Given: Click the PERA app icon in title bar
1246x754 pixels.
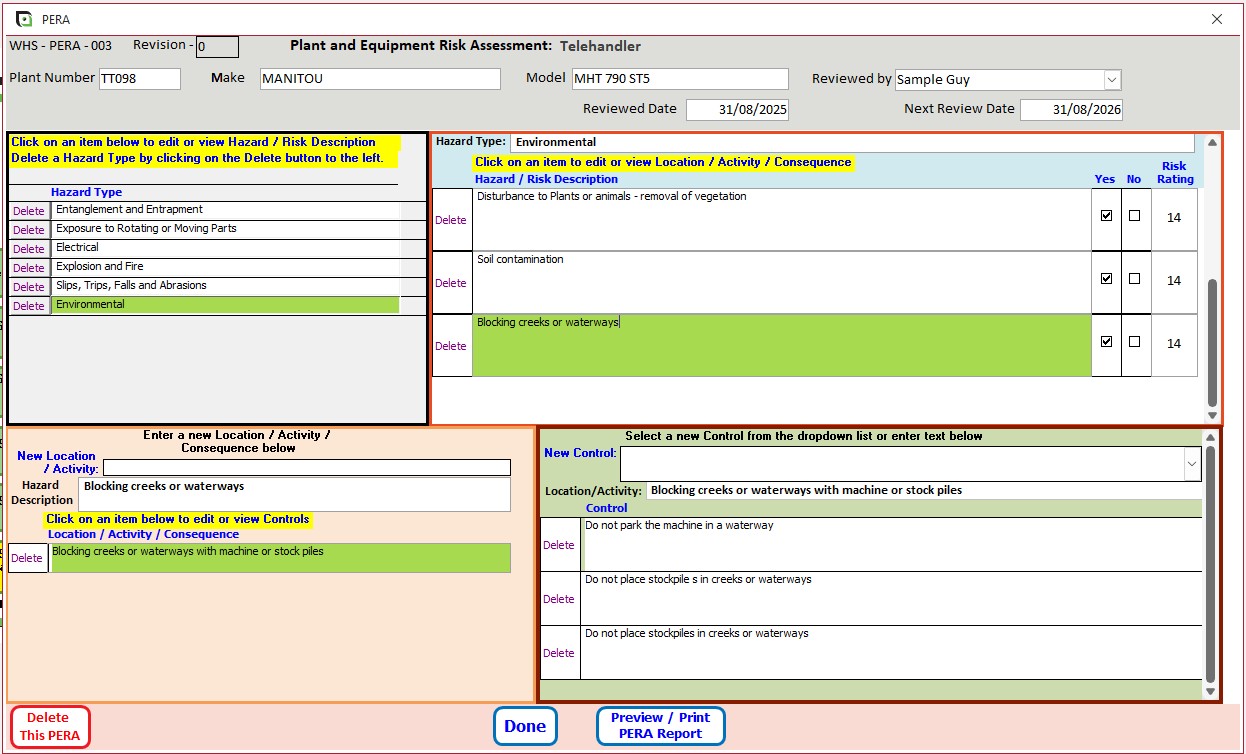Looking at the screenshot, I should 24,19.
